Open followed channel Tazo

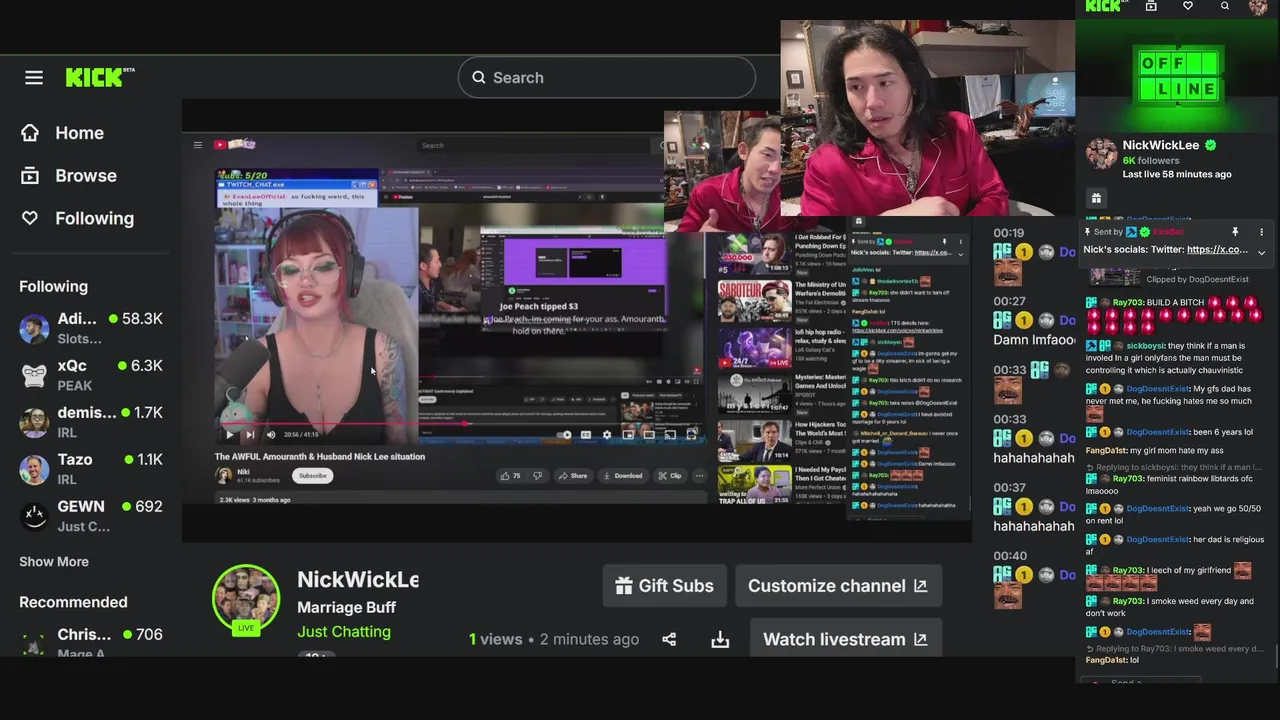[91, 469]
